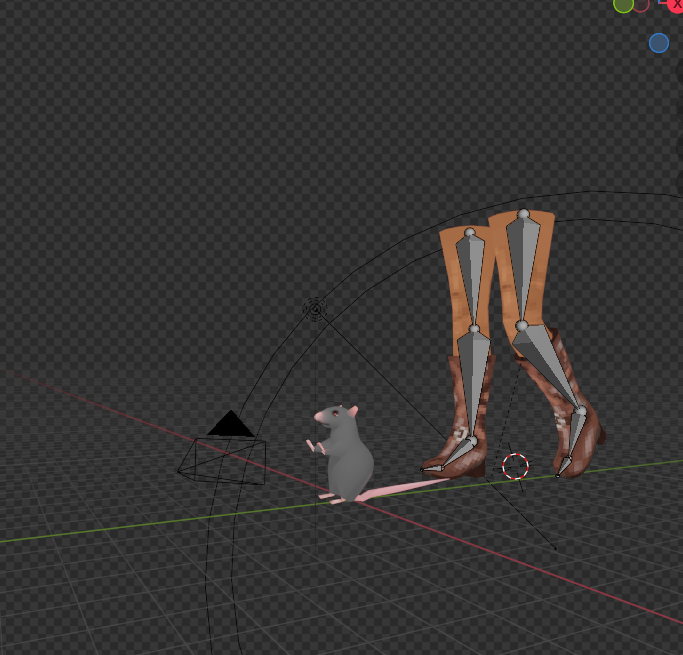Click the green negative Y gizmo circle

(623, 5)
